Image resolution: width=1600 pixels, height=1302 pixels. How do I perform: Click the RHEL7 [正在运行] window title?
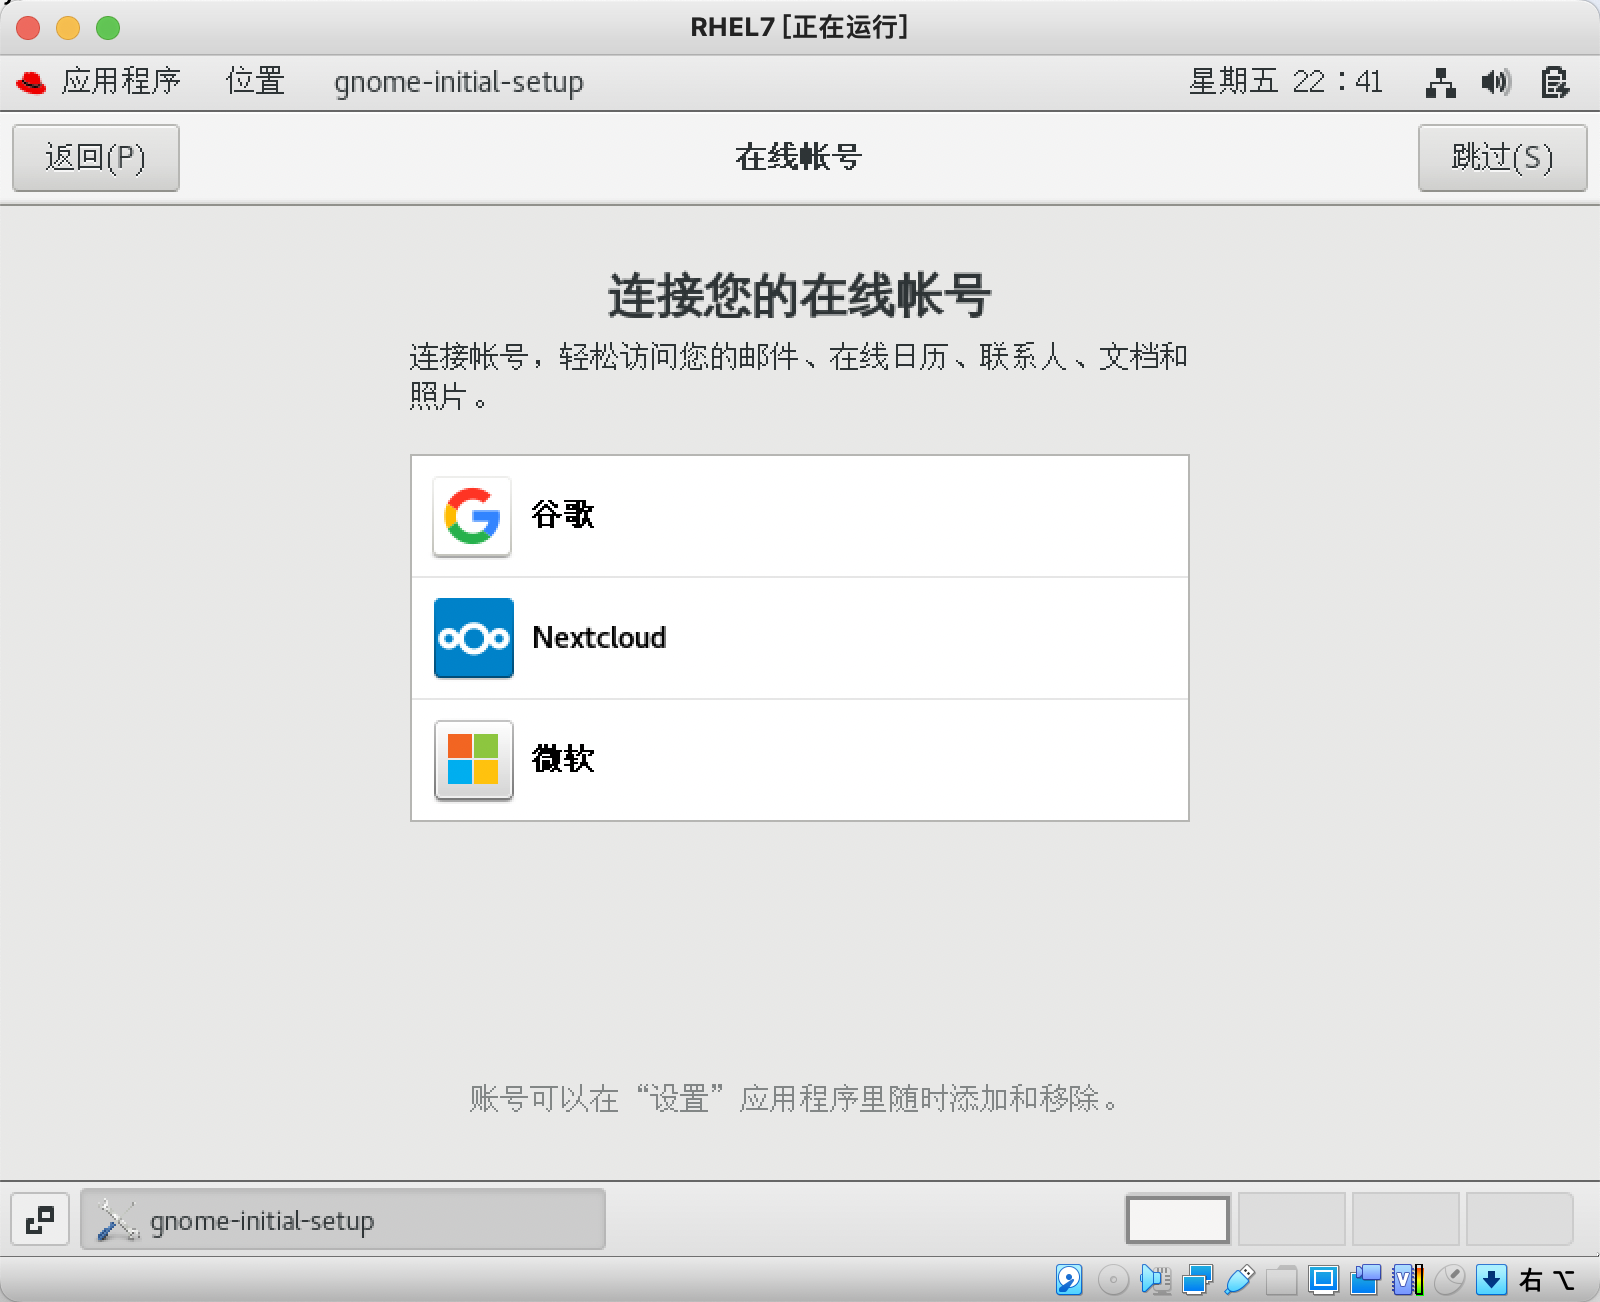tap(799, 27)
